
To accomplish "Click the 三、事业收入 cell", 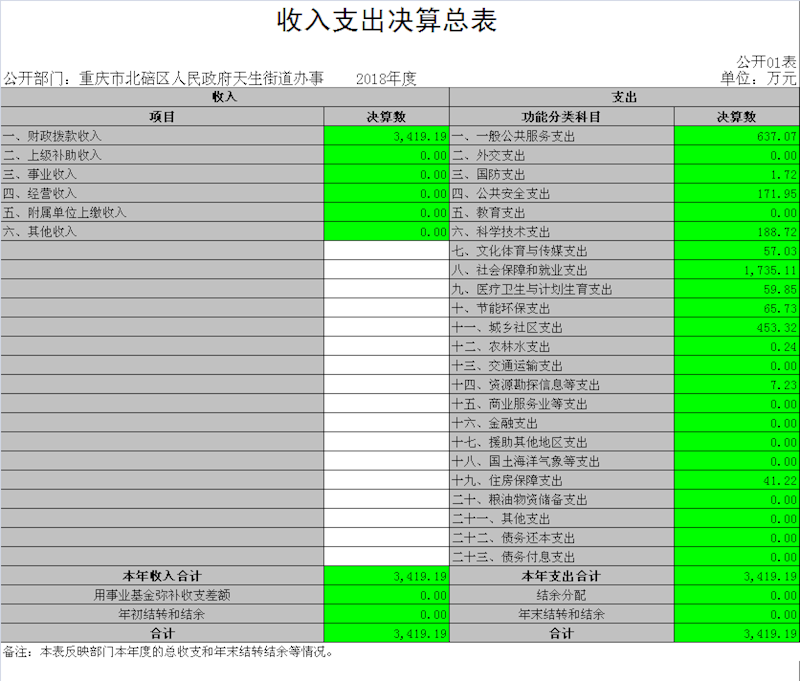I will coord(162,174).
